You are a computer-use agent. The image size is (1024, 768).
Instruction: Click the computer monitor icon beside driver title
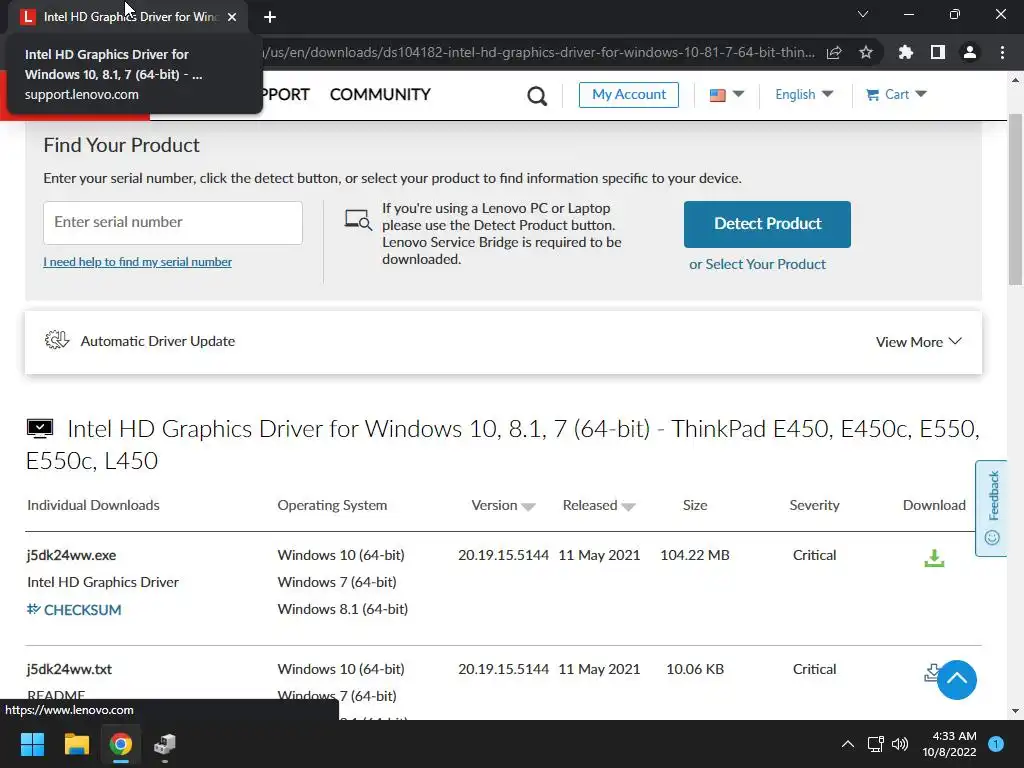coord(40,428)
